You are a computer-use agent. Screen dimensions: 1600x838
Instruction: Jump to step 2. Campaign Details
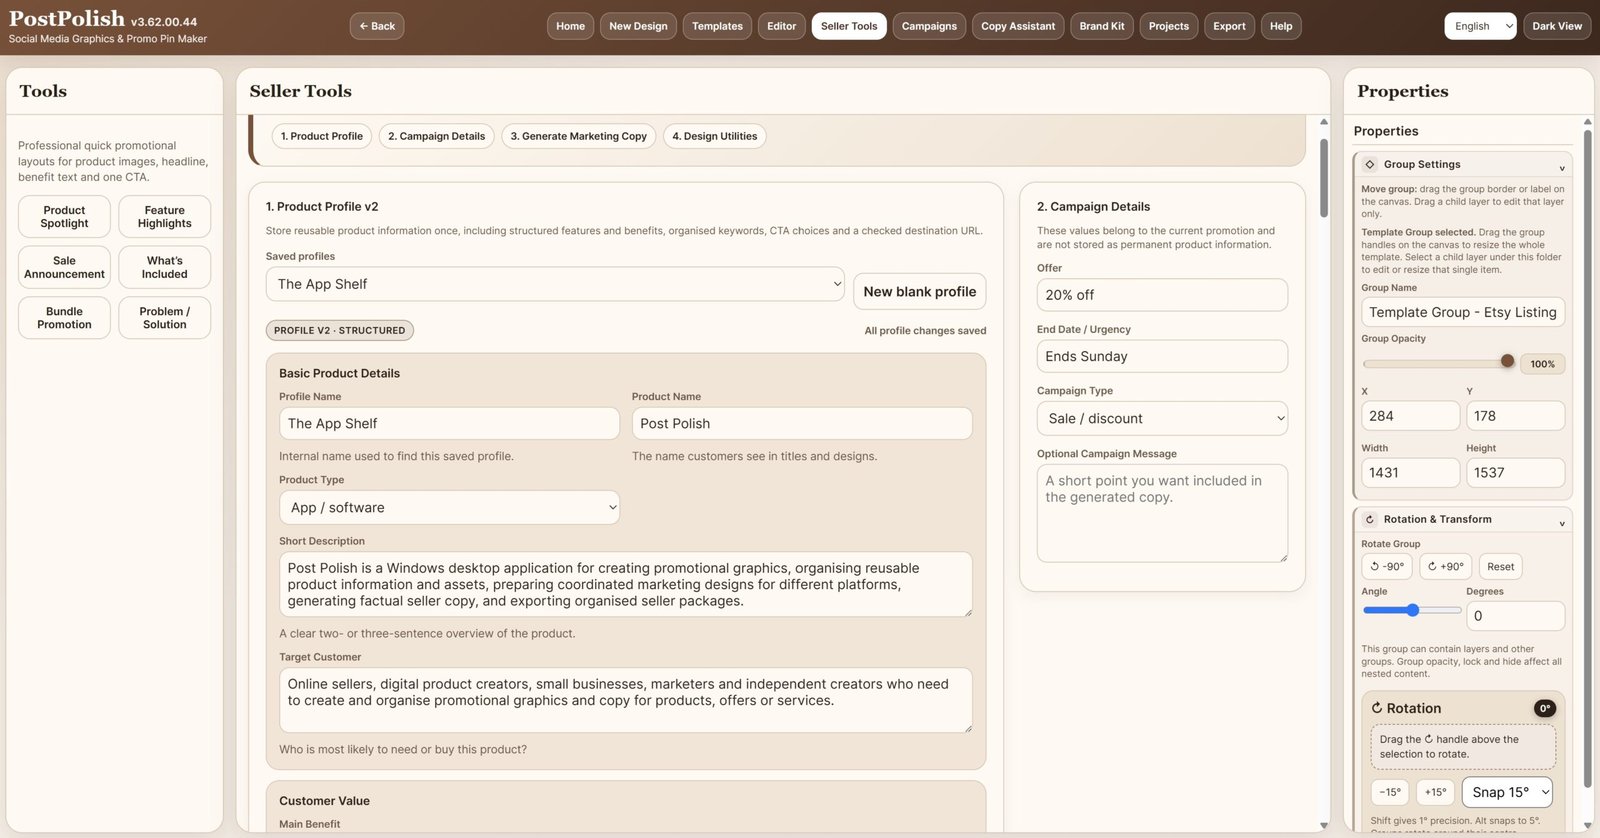click(436, 136)
